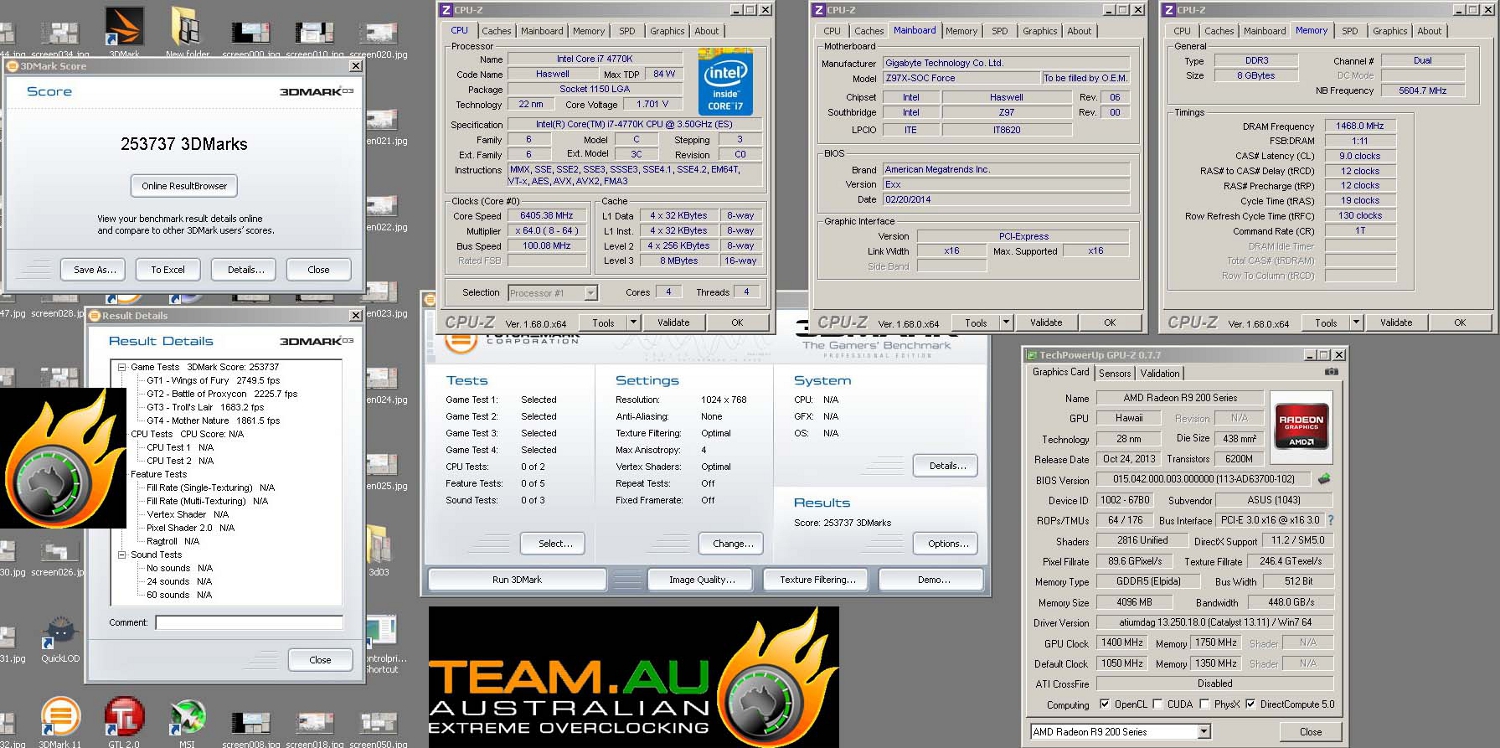The height and width of the screenshot is (748, 1500).
Task: Toggle the PhysX checkbox in GPU-Z
Action: 1204,704
